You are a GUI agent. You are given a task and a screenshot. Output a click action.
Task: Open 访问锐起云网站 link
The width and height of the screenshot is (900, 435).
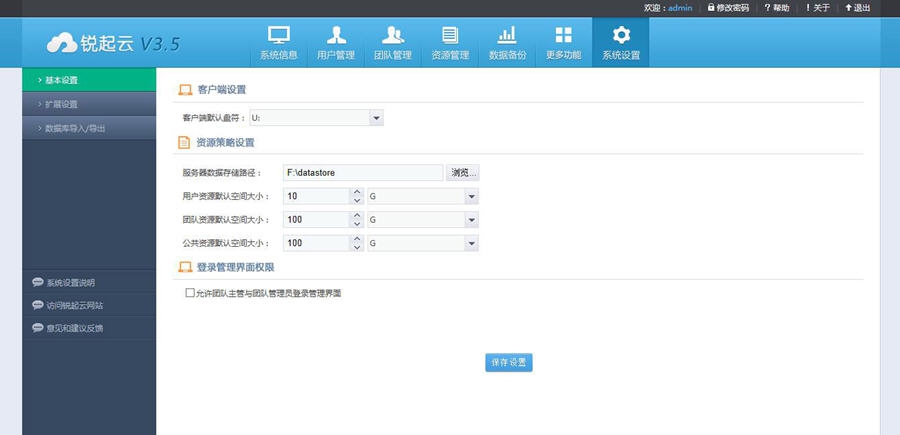coord(75,305)
